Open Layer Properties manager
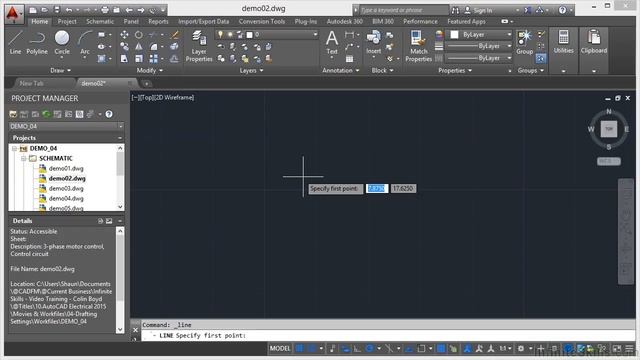 tap(199, 46)
